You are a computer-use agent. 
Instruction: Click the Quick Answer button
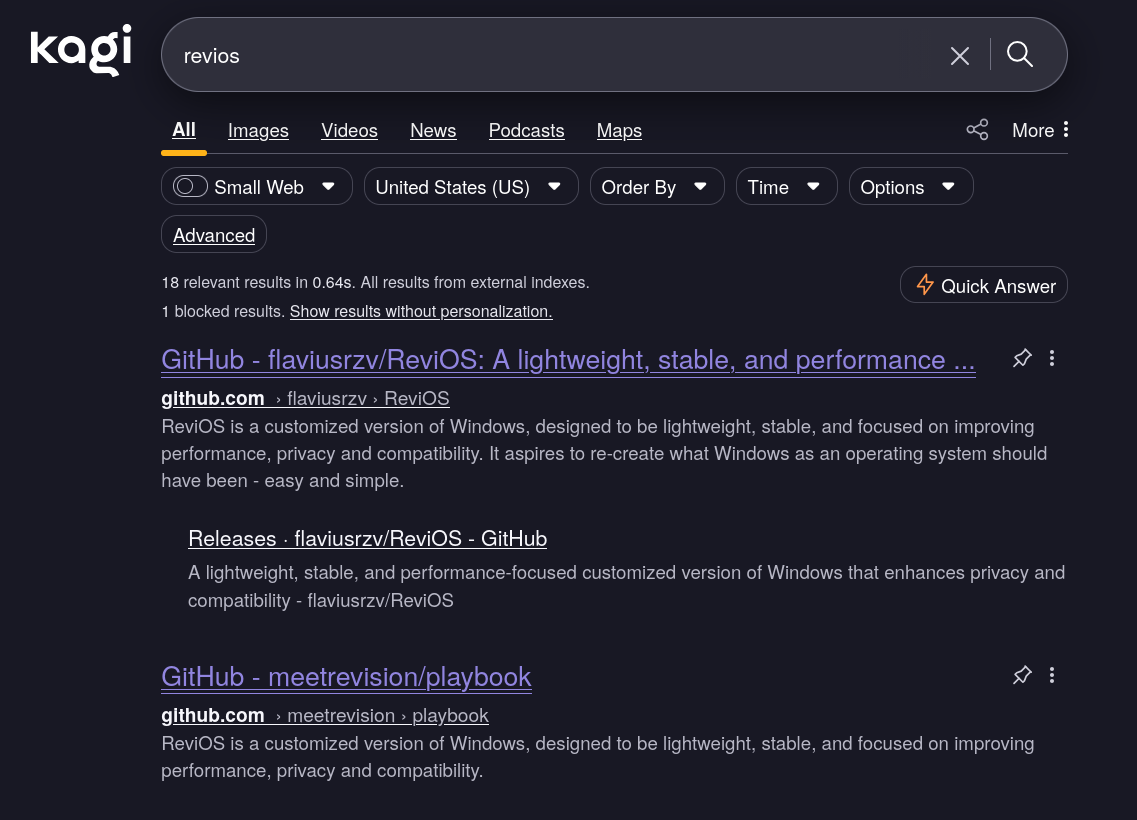(983, 286)
